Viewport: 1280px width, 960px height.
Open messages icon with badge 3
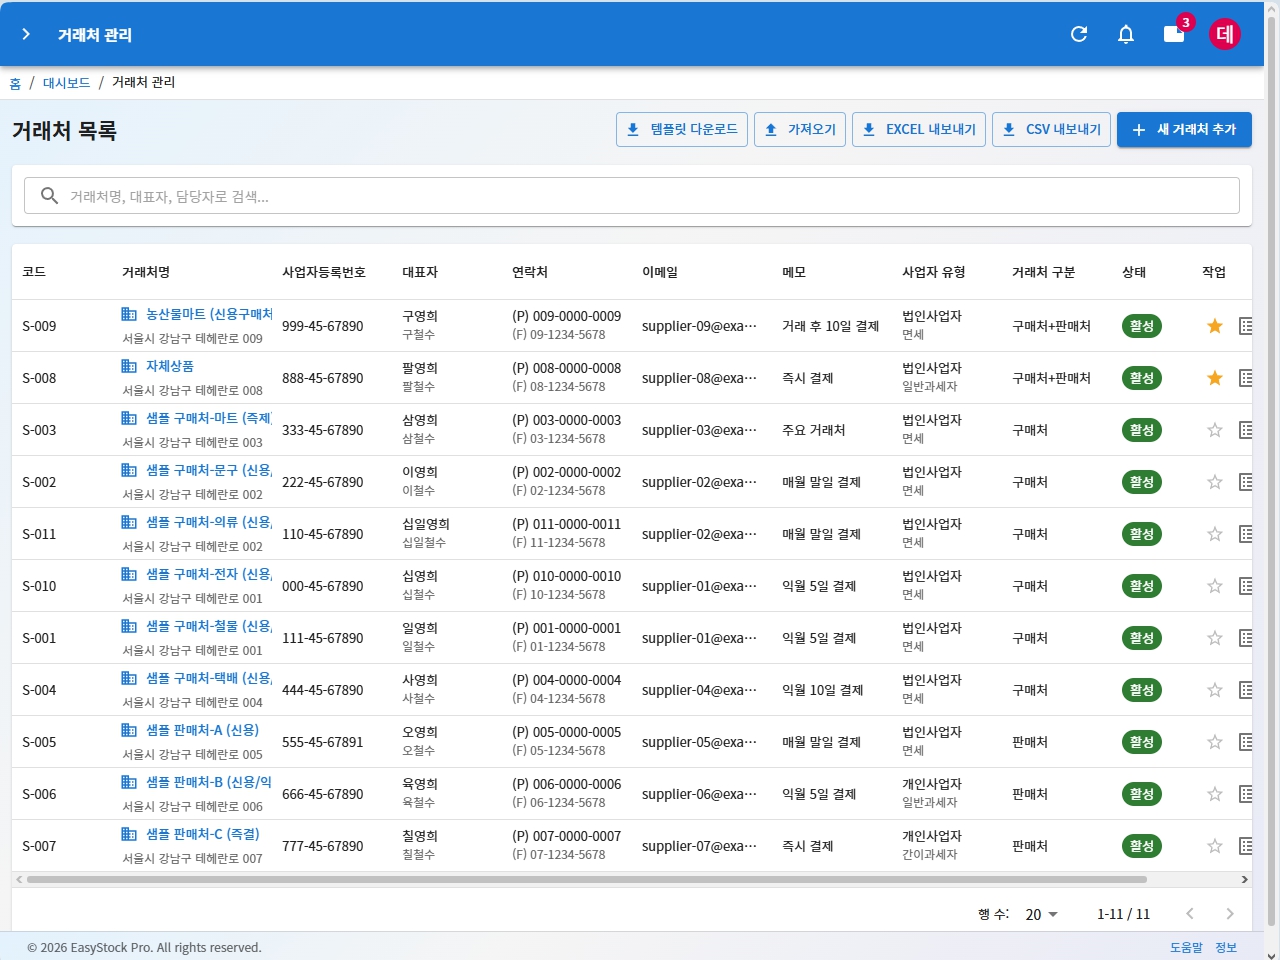point(1174,34)
